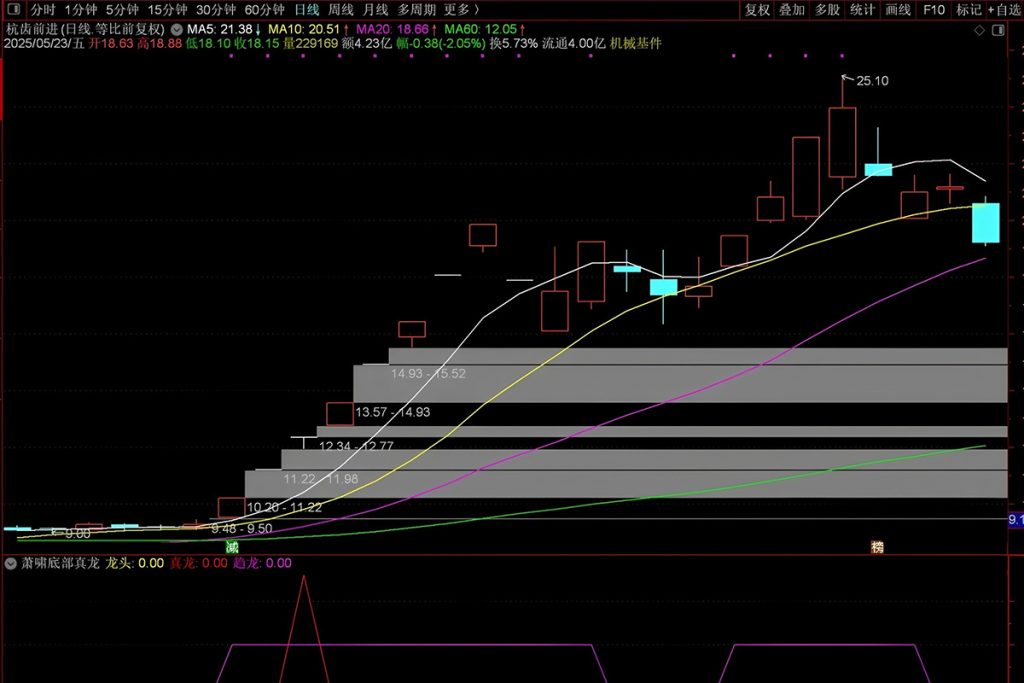Select the 60分钟 period tab
This screenshot has height=683, width=1024.
click(x=265, y=10)
